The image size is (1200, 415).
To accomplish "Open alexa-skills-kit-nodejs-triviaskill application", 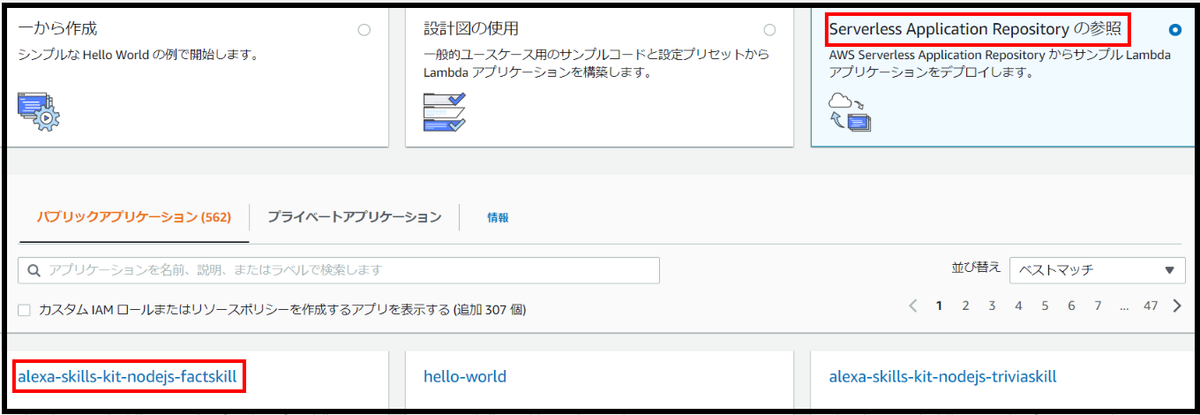I will pos(943,377).
